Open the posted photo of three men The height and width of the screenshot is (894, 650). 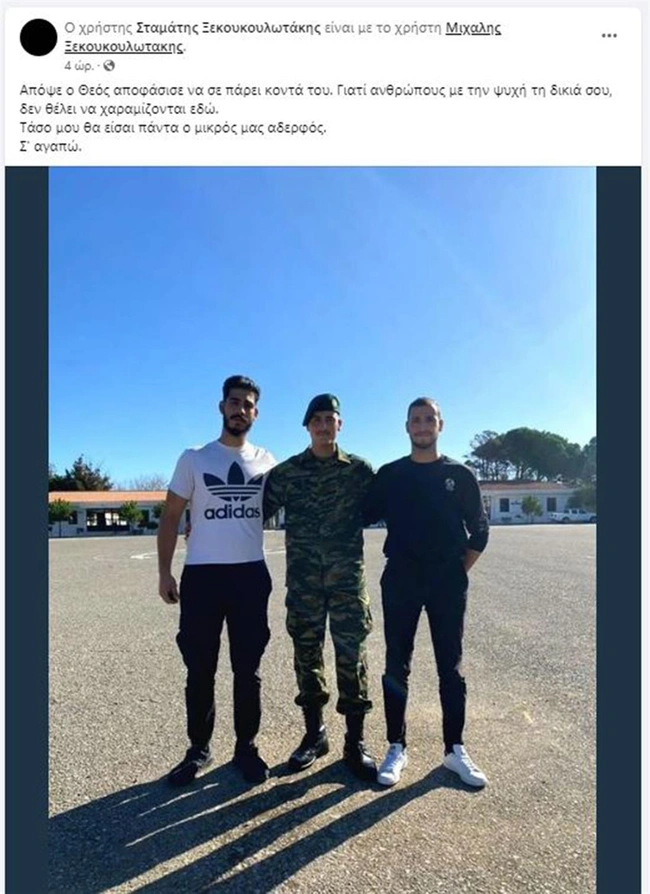click(323, 530)
